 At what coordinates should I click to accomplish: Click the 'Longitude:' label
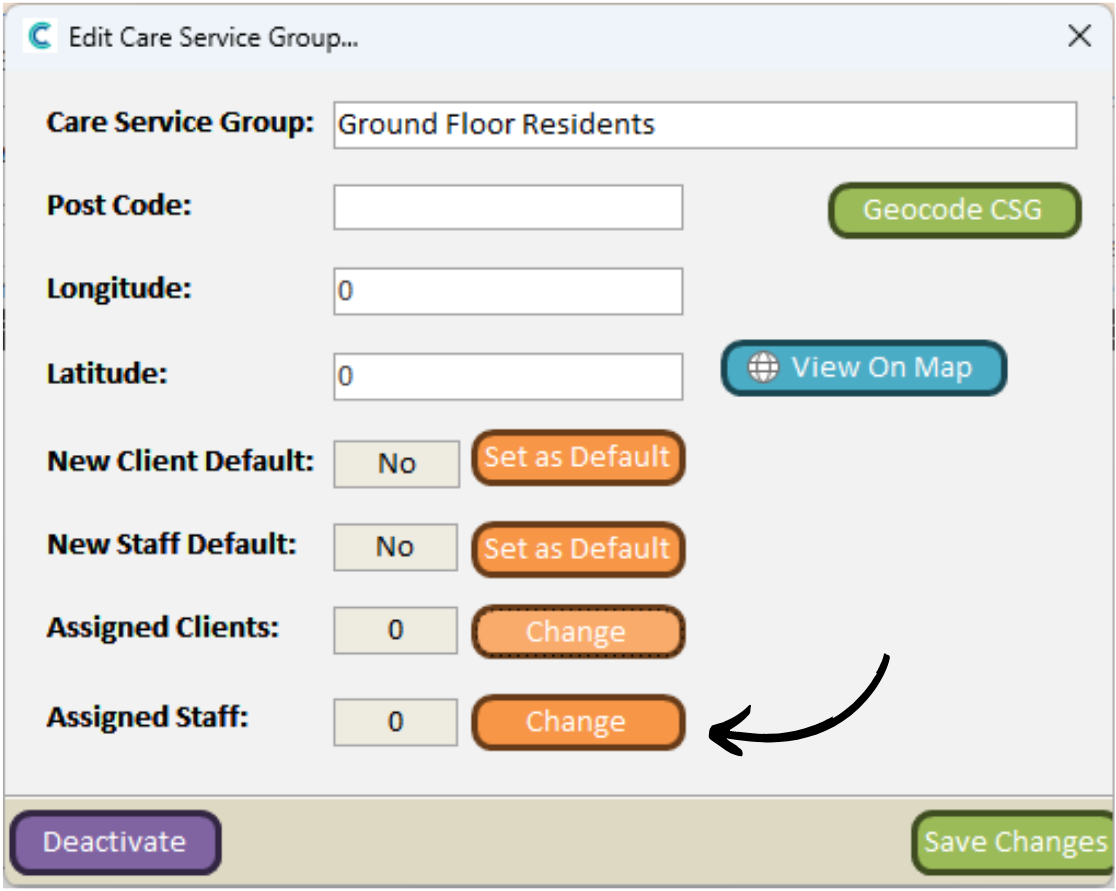click(119, 289)
